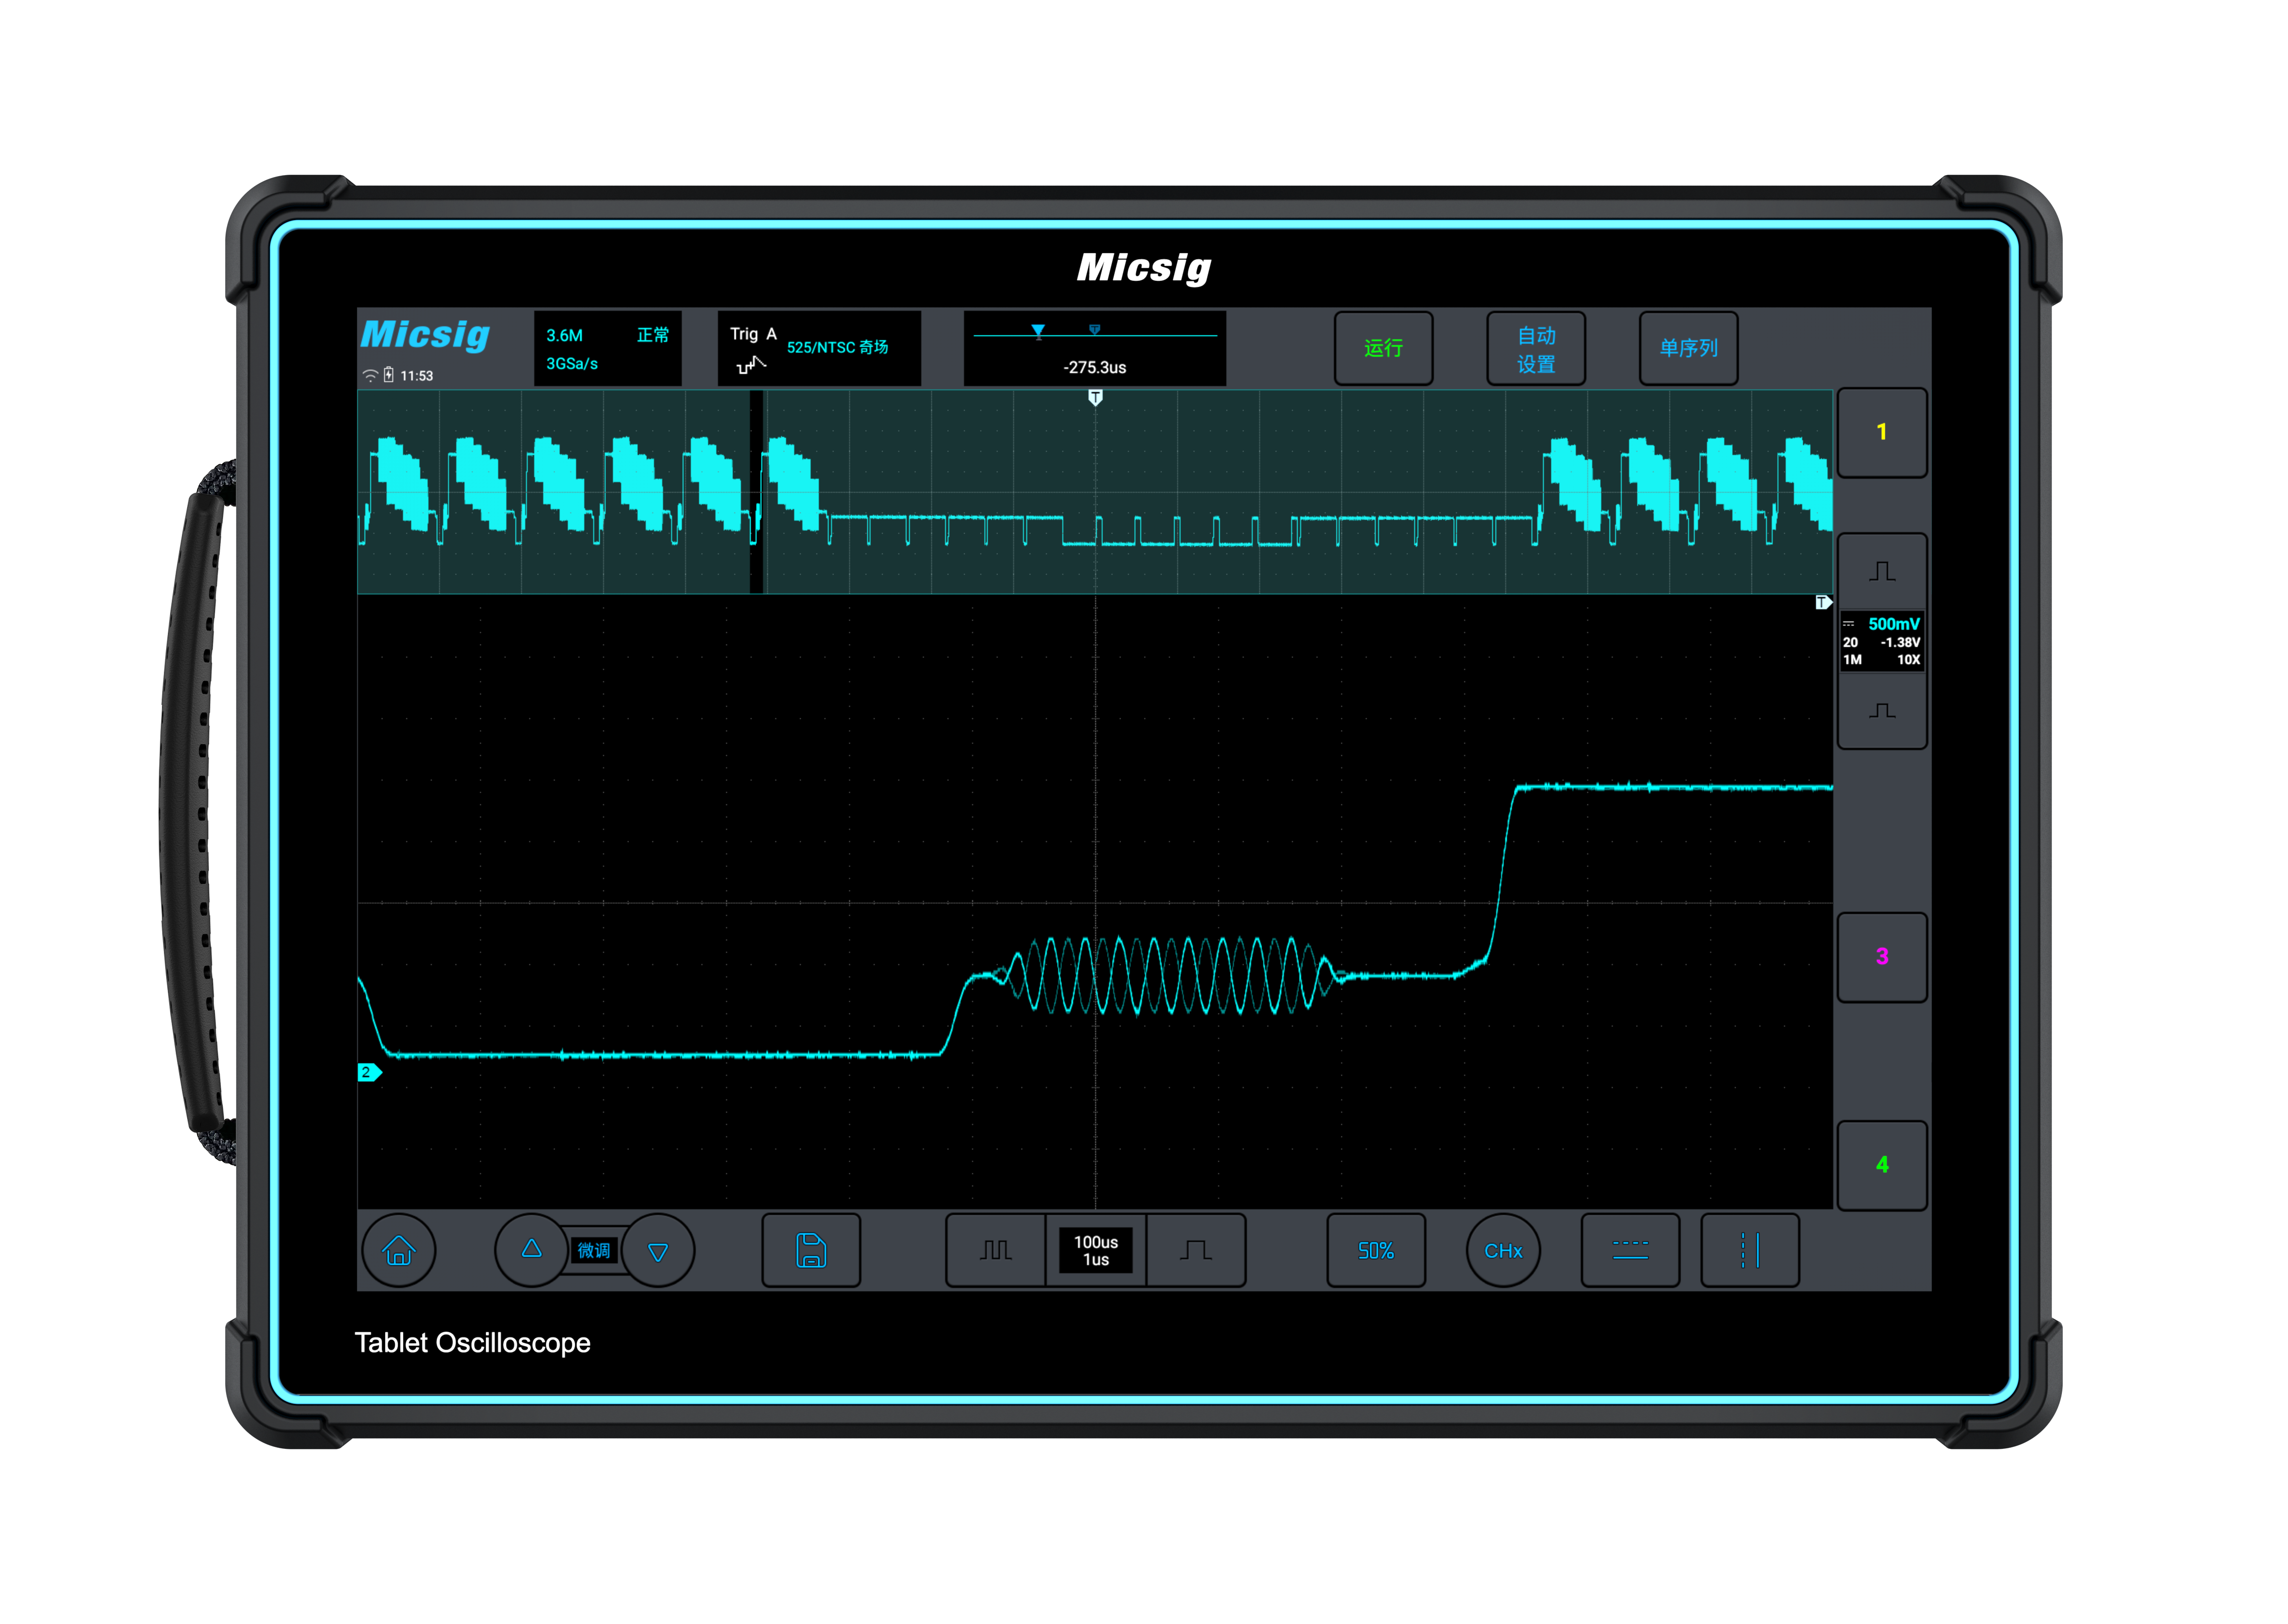Expand timebase with single-pulse icon

[x=1195, y=1250]
